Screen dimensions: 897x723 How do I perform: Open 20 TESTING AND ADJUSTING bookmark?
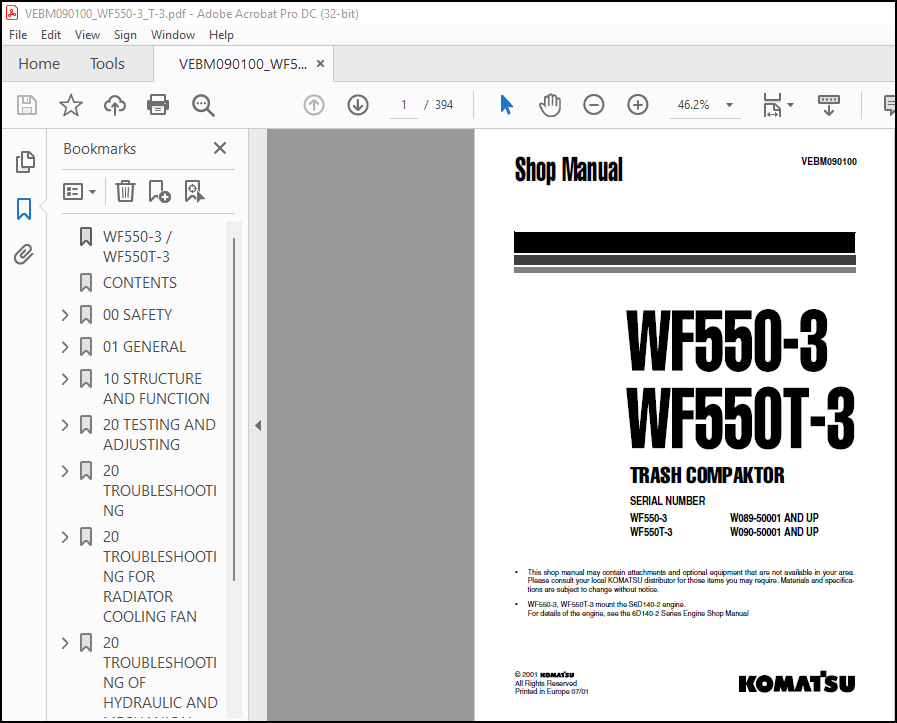[x=159, y=435]
